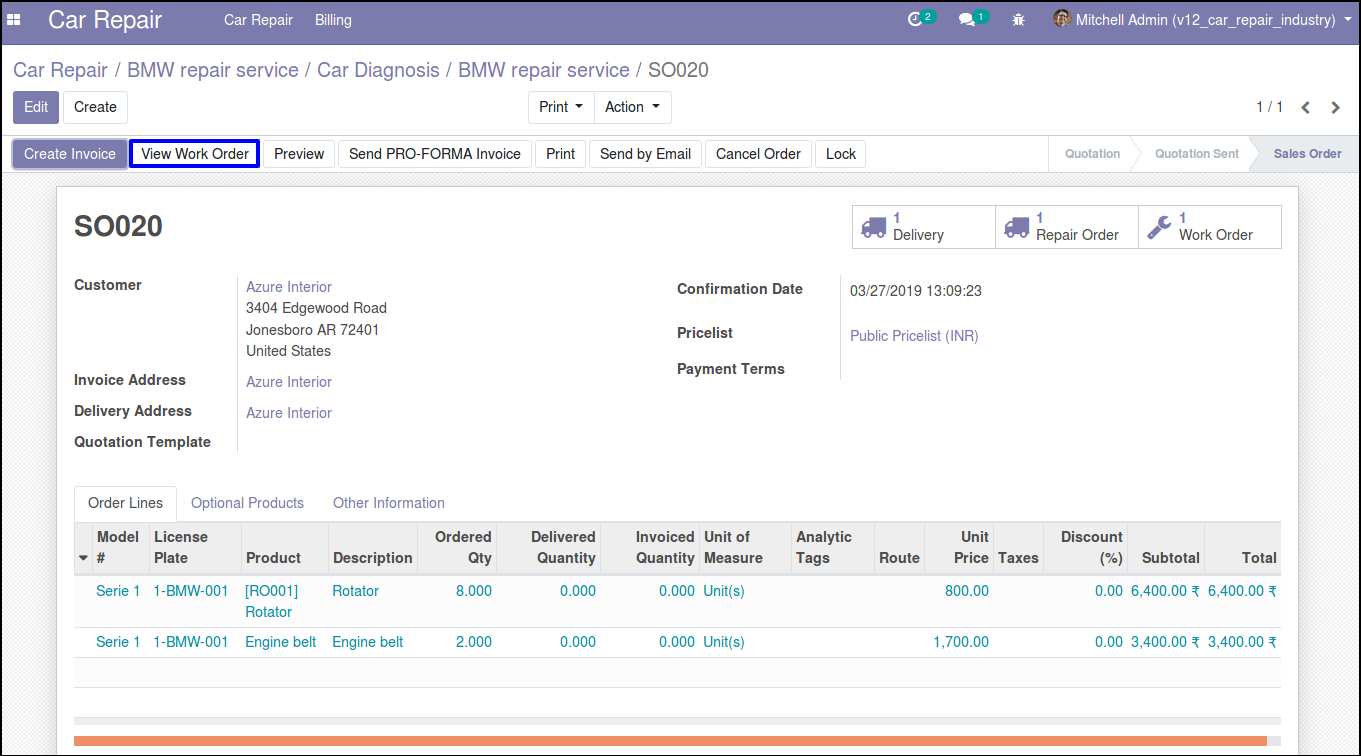The height and width of the screenshot is (756, 1361).
Task: Click the debug bug icon
Action: [x=1018, y=19]
